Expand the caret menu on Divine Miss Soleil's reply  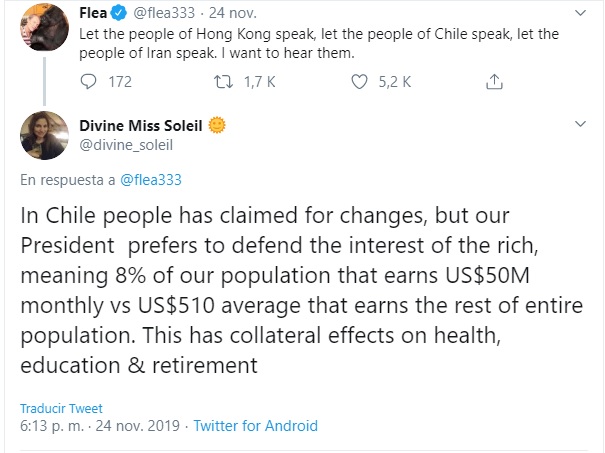pos(579,125)
